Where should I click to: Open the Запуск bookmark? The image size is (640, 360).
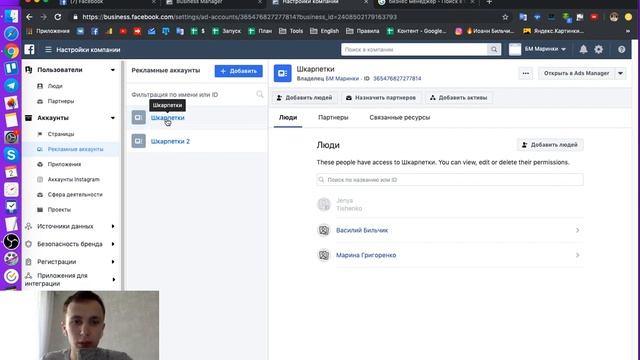click(227, 31)
